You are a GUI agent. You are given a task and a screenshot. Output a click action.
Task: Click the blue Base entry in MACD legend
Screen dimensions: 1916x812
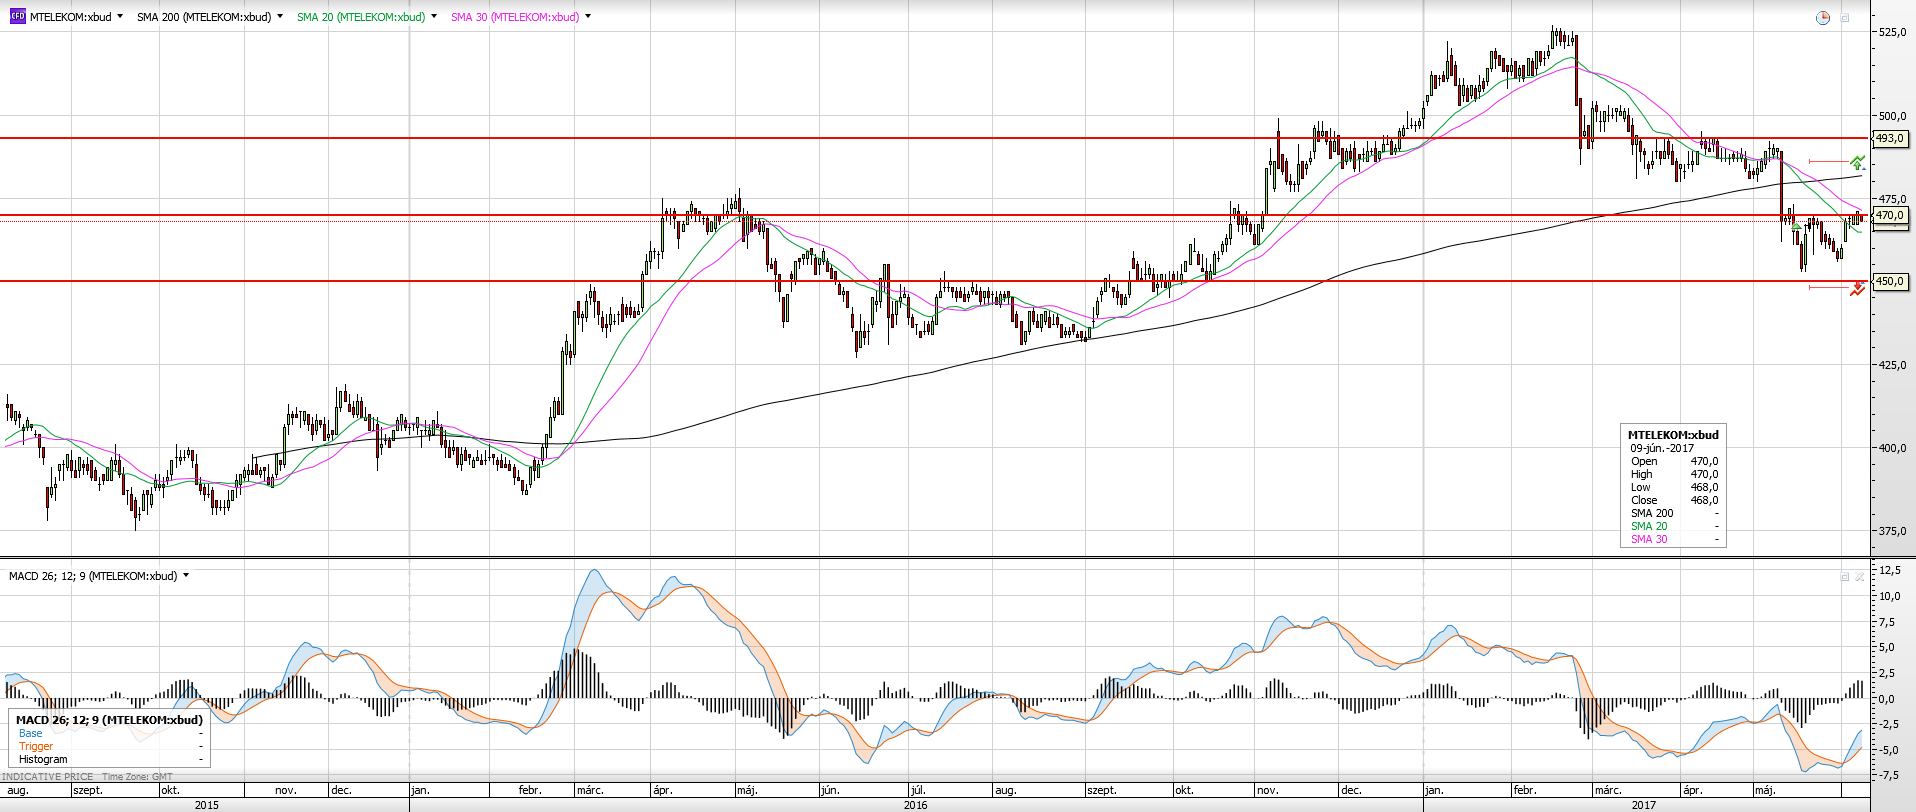click(x=31, y=733)
